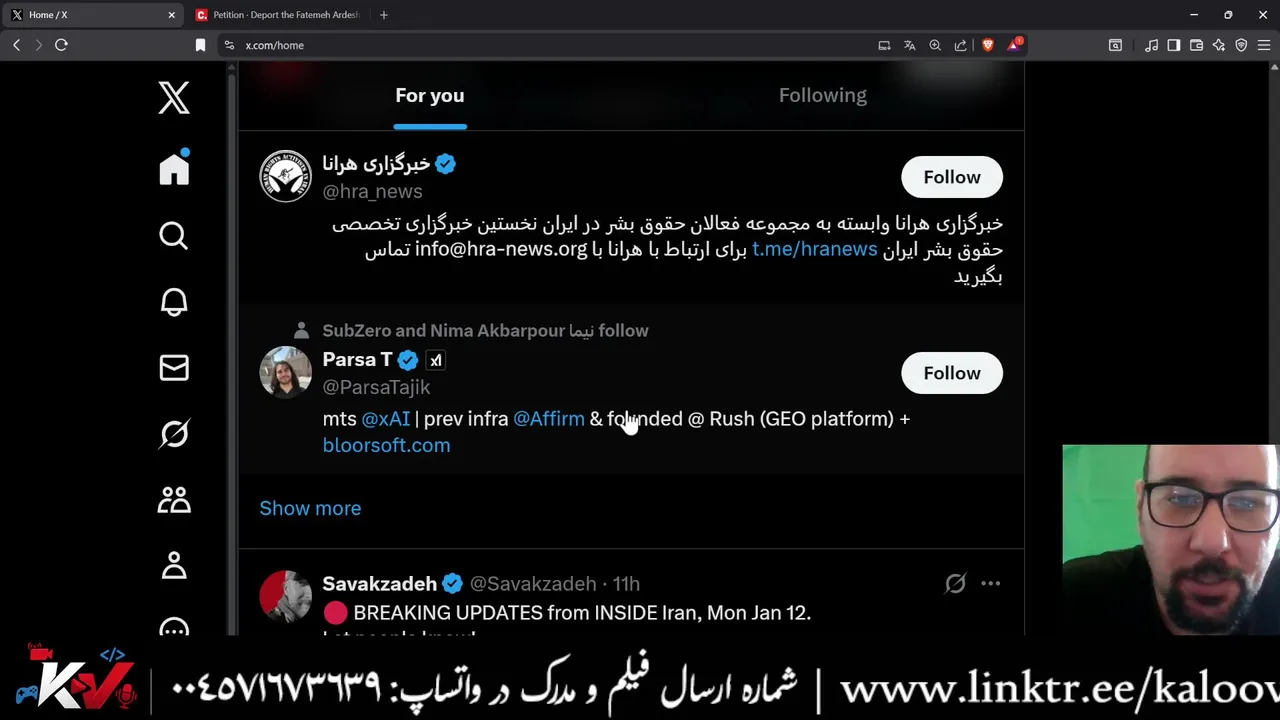1280x720 pixels.
Task: Open the t.me/hranews link
Action: [x=814, y=249]
